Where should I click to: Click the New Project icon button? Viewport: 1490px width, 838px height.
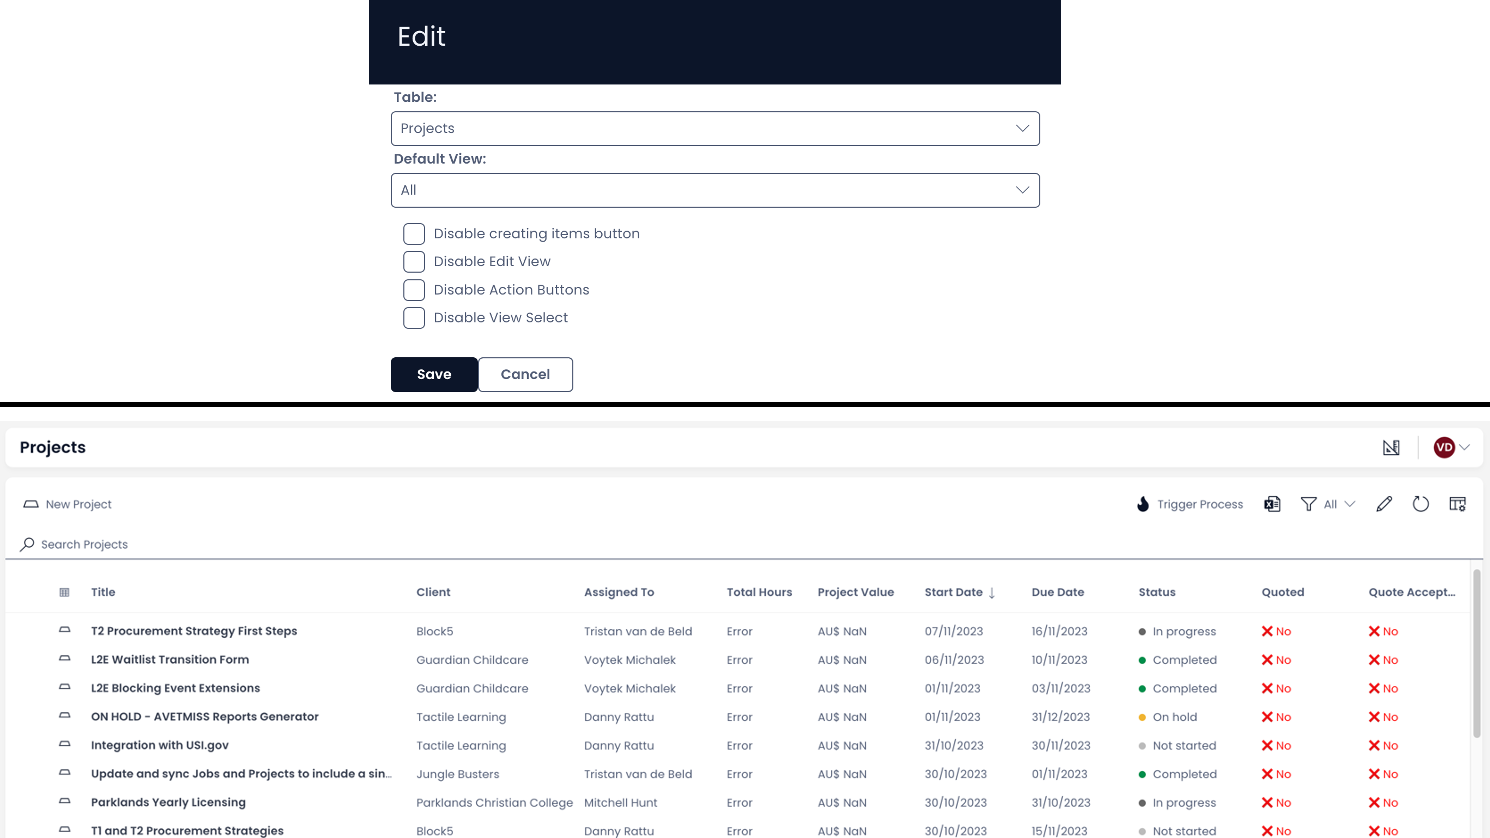pyautogui.click(x=31, y=504)
